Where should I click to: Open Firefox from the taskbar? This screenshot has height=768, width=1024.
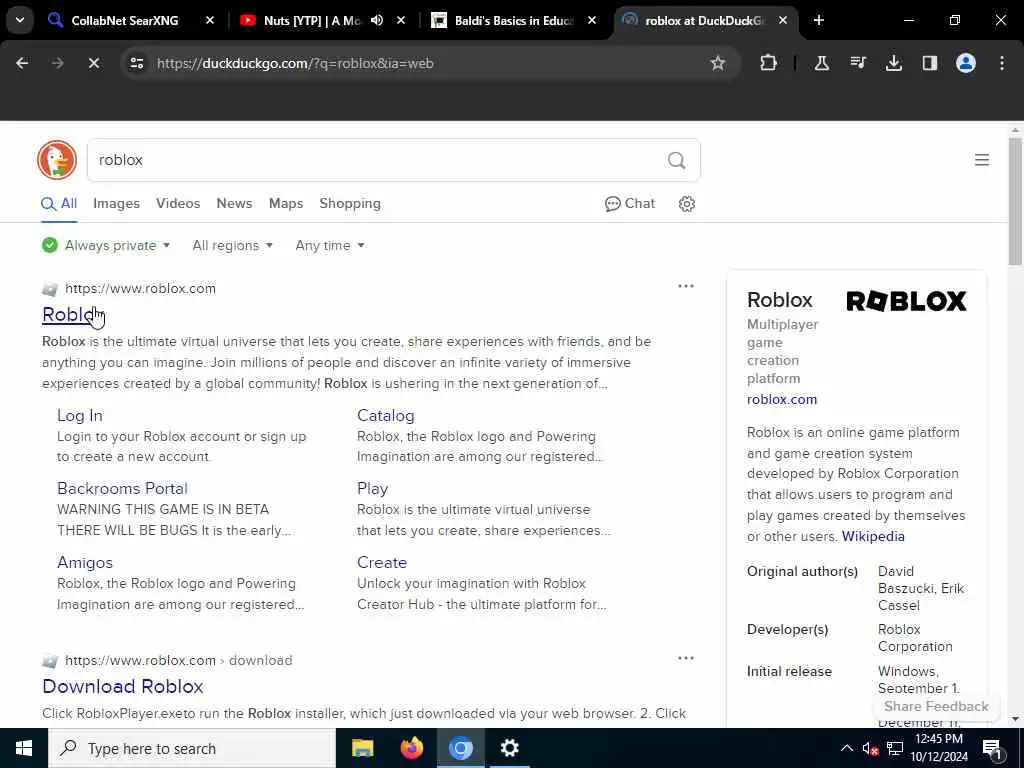click(411, 748)
